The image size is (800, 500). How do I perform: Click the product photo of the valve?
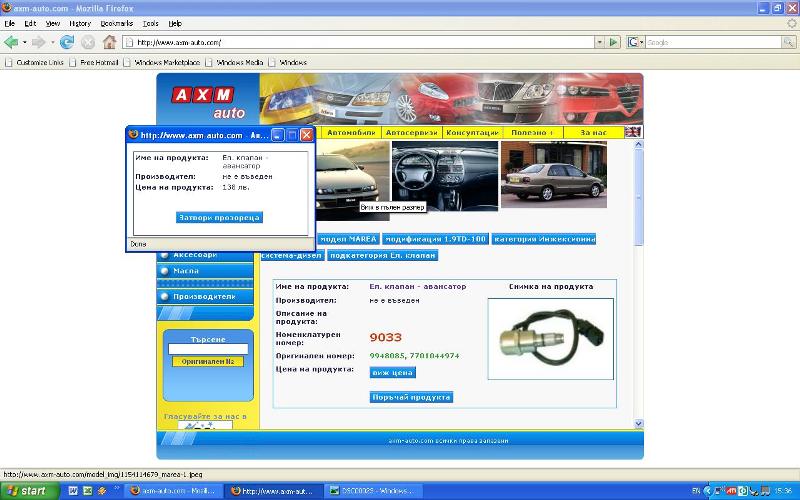click(551, 338)
